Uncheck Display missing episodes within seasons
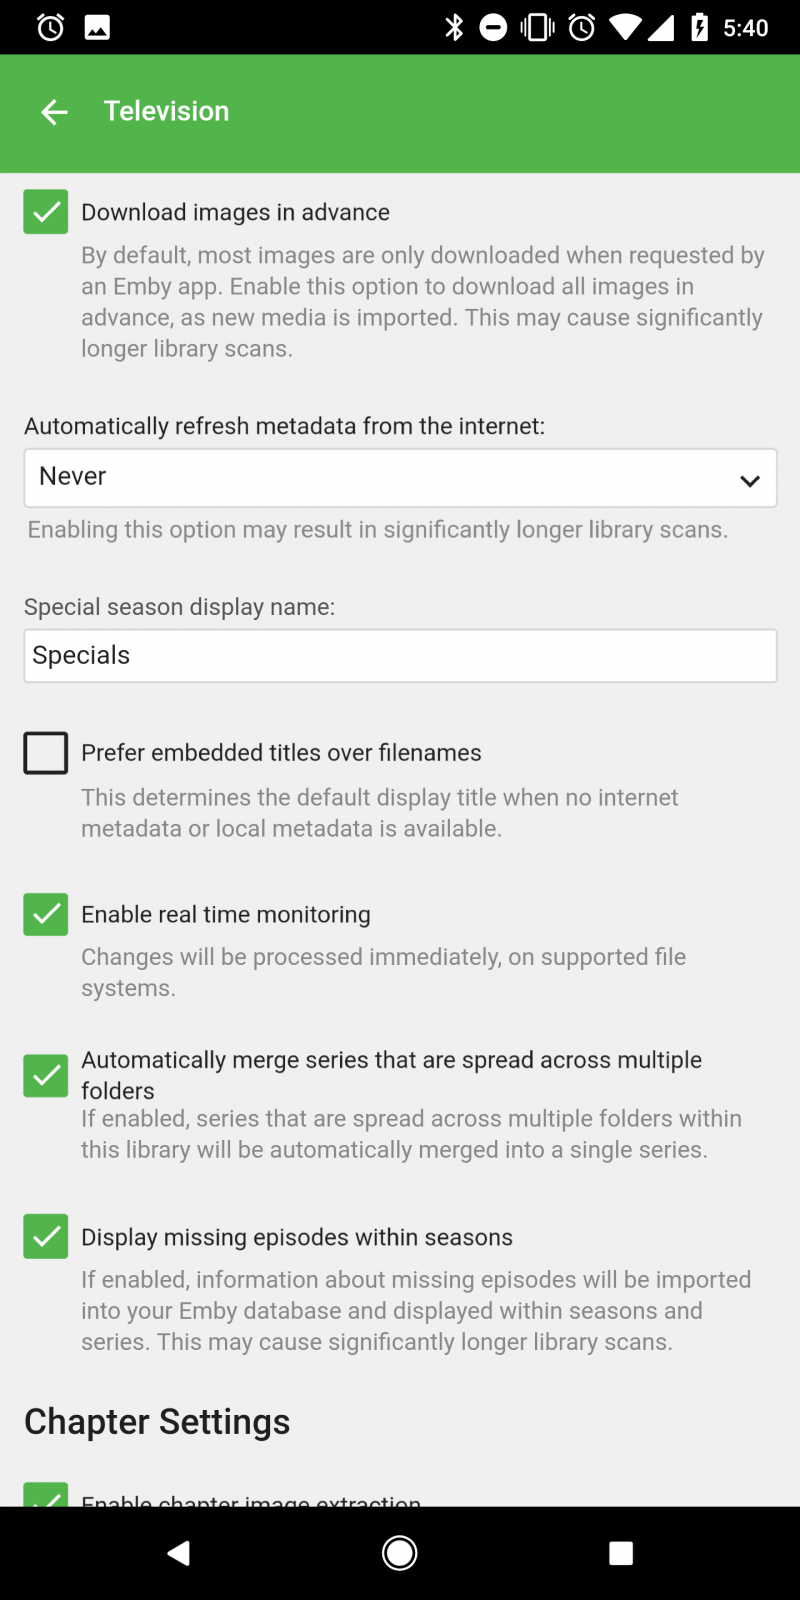800x1600 pixels. (x=46, y=1237)
